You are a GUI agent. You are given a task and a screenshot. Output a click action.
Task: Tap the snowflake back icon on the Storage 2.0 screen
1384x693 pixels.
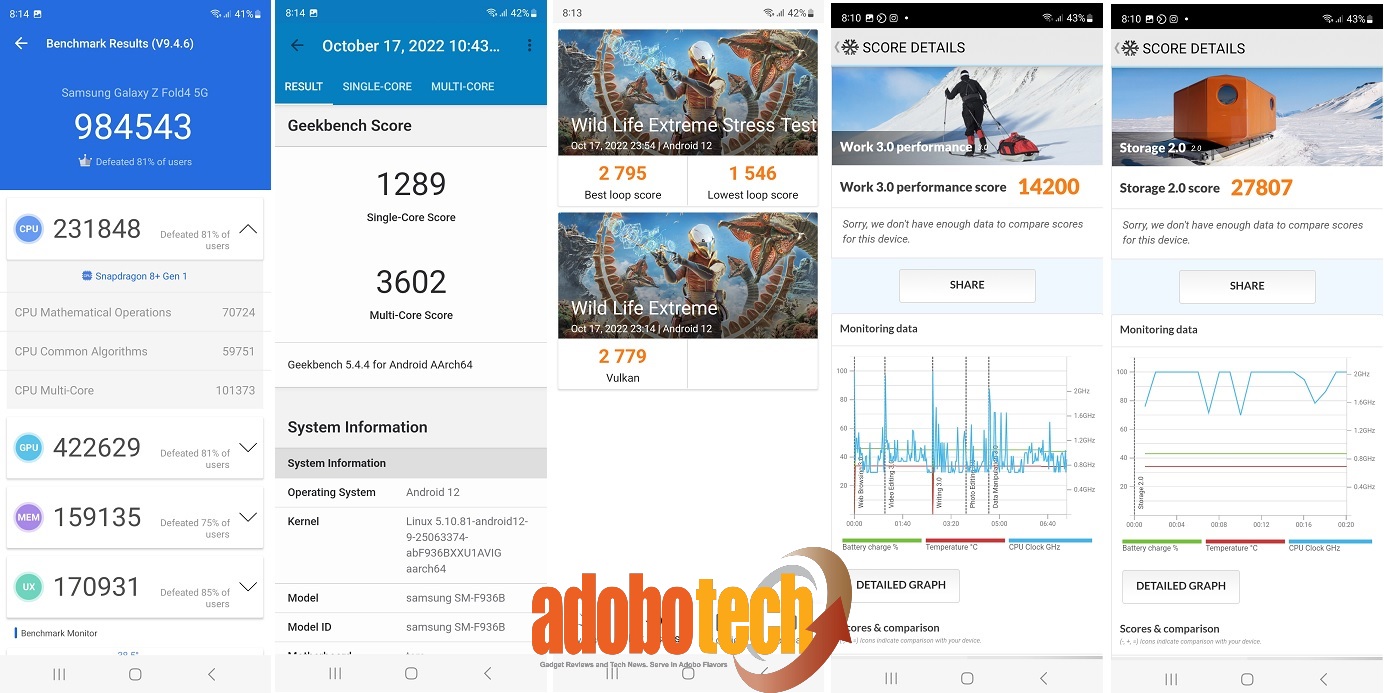(1129, 48)
